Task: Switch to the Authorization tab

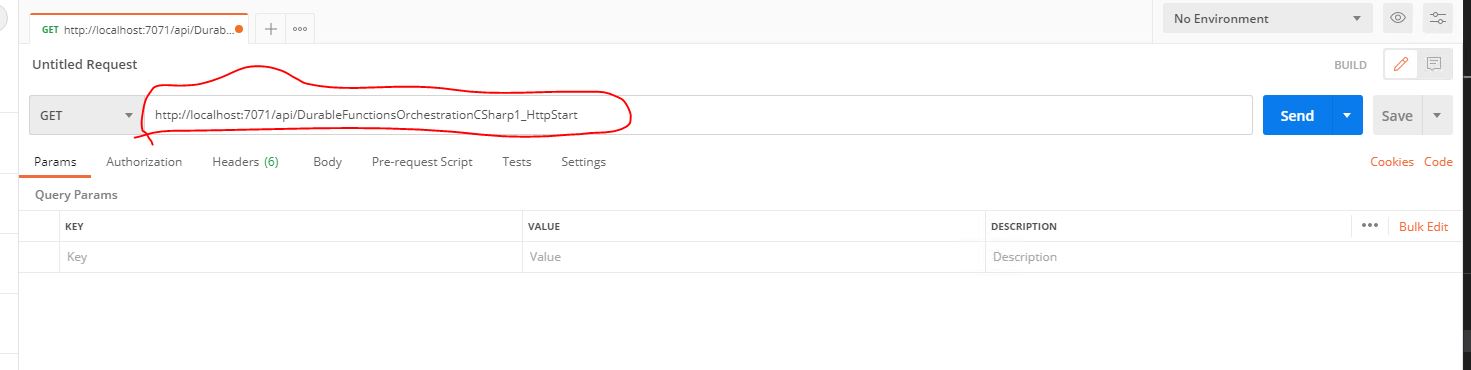Action: pyautogui.click(x=144, y=161)
